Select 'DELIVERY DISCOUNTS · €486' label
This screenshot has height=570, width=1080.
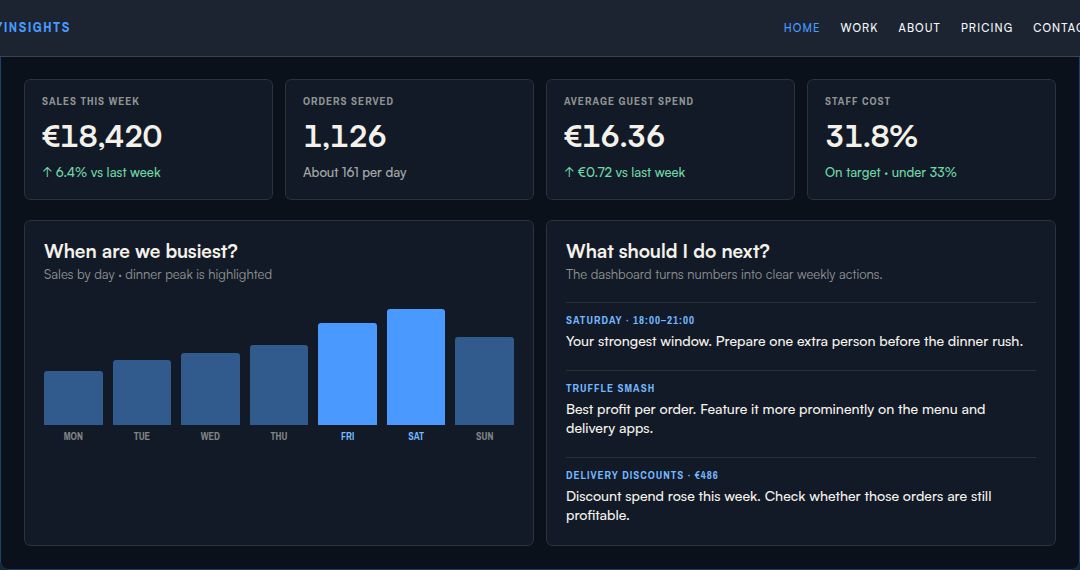[x=642, y=475]
